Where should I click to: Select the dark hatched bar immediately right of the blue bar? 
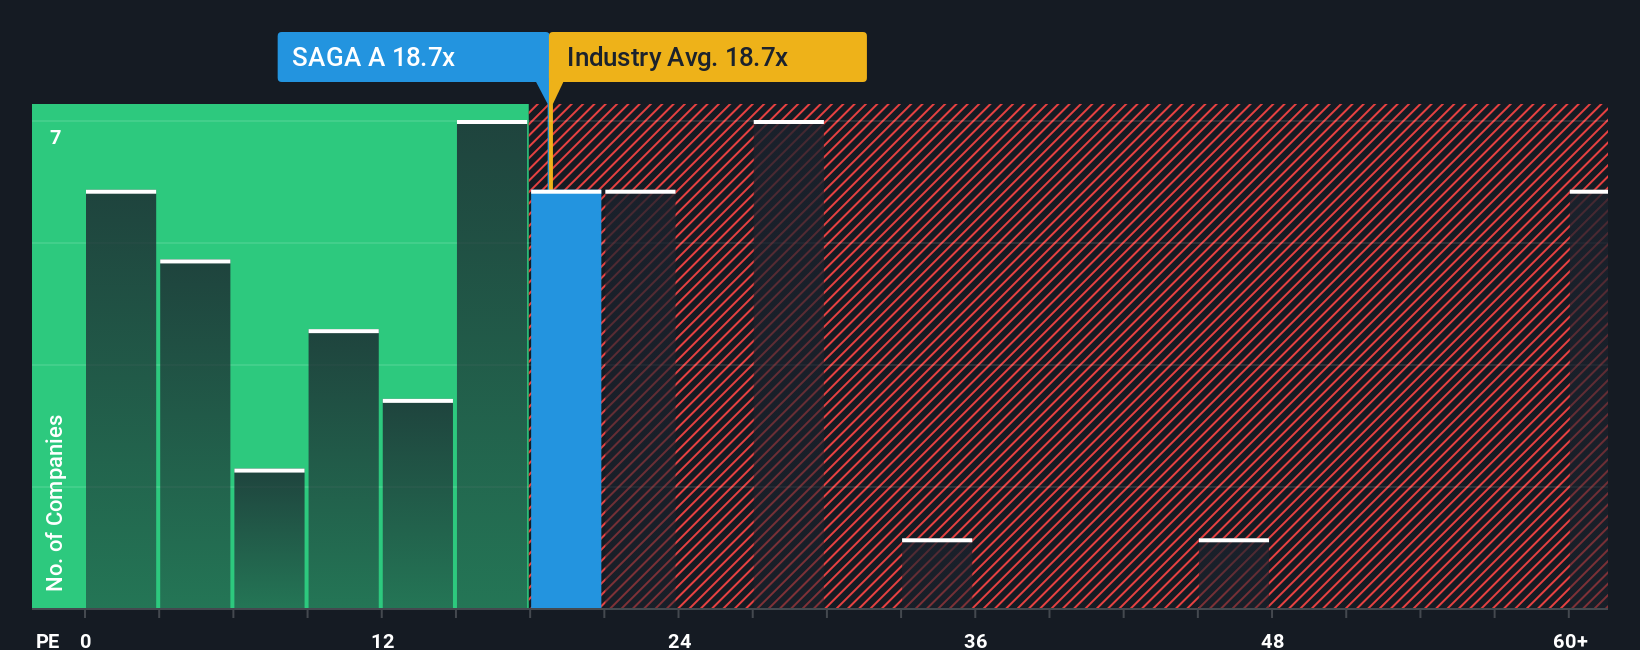click(640, 399)
